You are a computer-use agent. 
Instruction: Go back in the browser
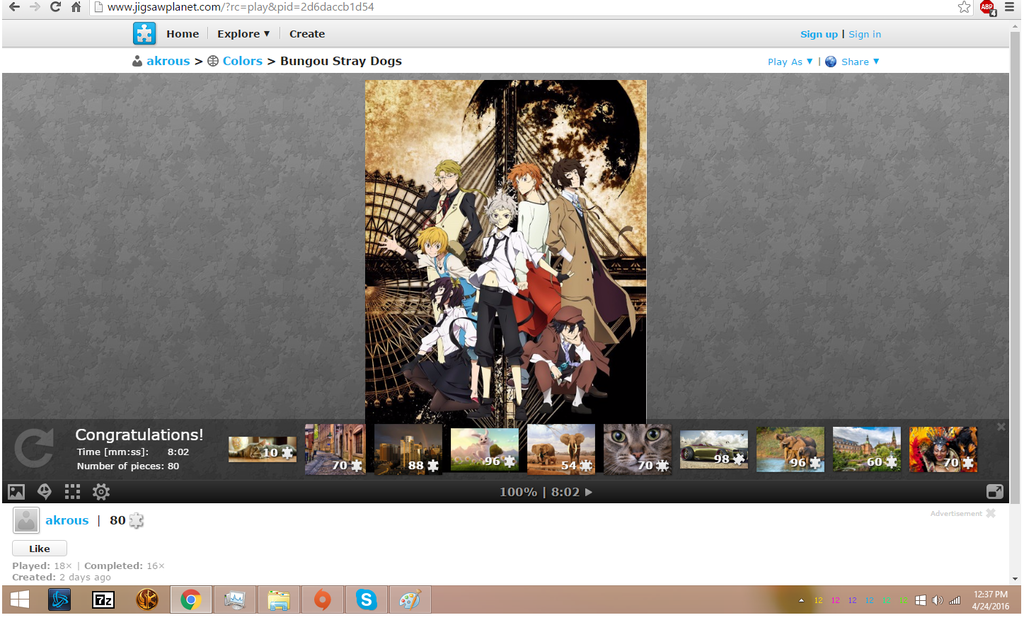[x=14, y=7]
